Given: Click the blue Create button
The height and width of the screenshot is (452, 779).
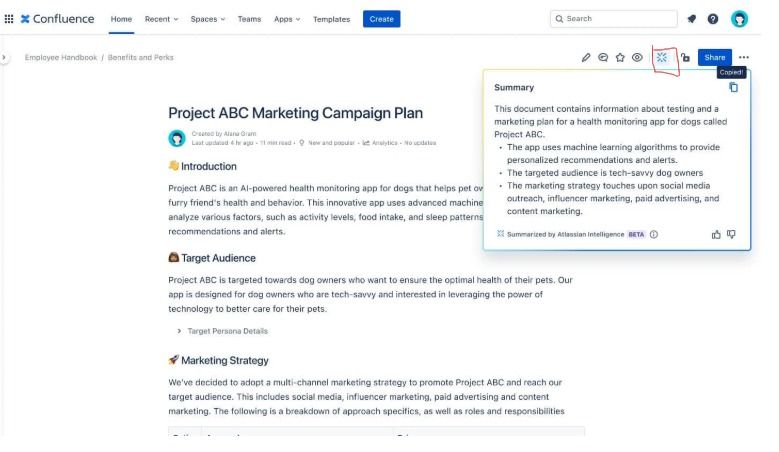Looking at the screenshot, I should coord(381,19).
